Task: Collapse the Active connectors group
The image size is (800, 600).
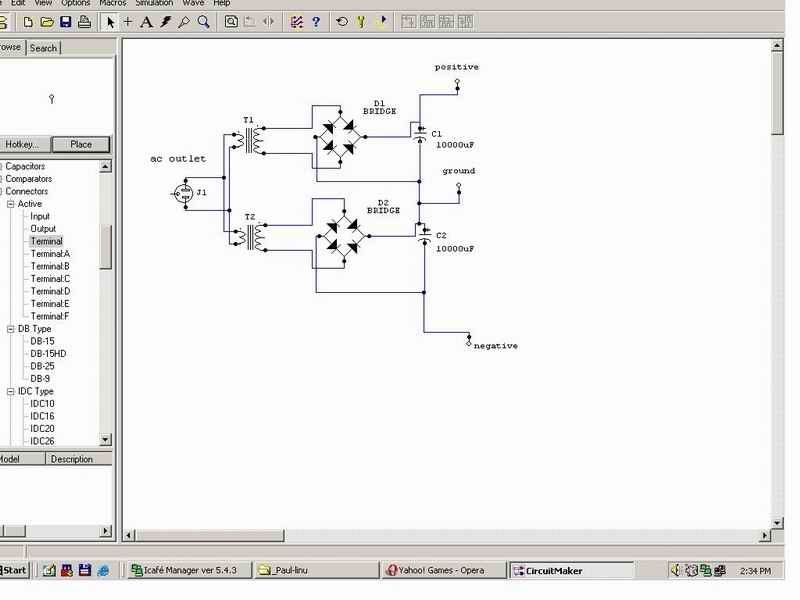Action: click(x=10, y=204)
